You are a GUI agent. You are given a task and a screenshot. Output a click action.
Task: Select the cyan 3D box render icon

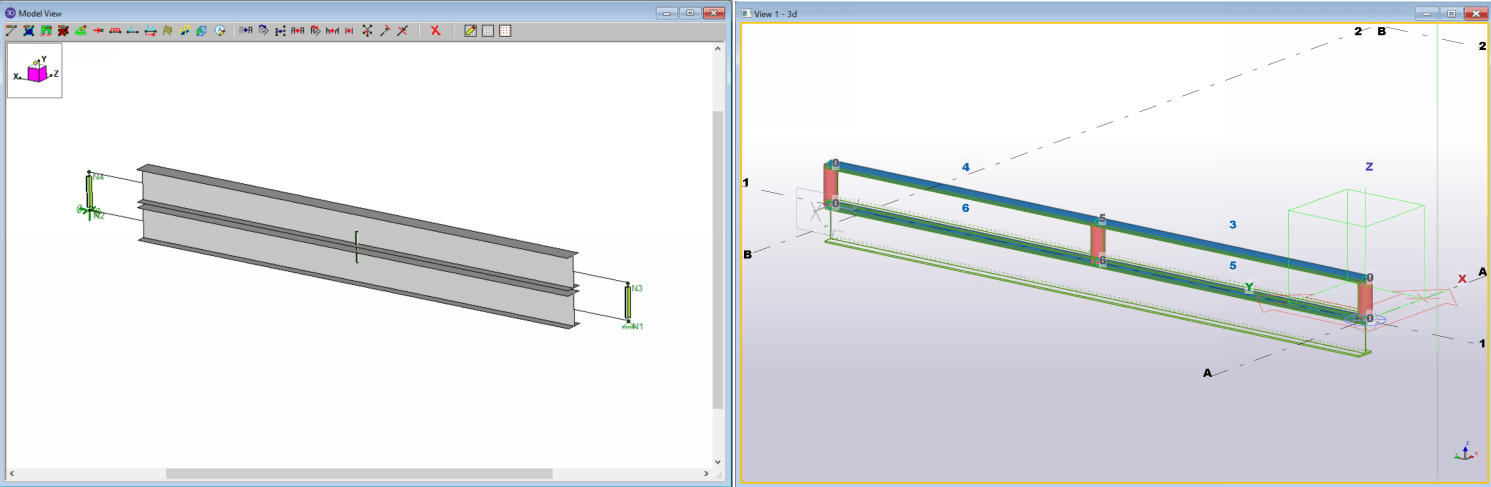coord(201,31)
